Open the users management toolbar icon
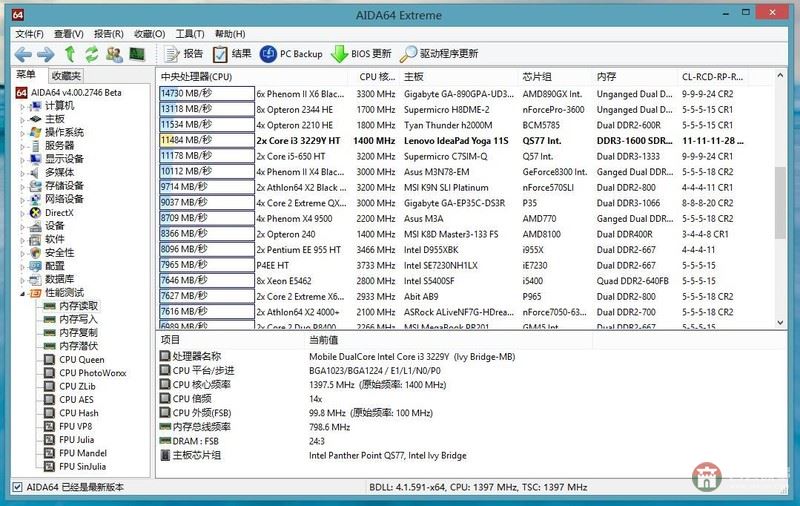This screenshot has width=800, height=506. pos(114,54)
